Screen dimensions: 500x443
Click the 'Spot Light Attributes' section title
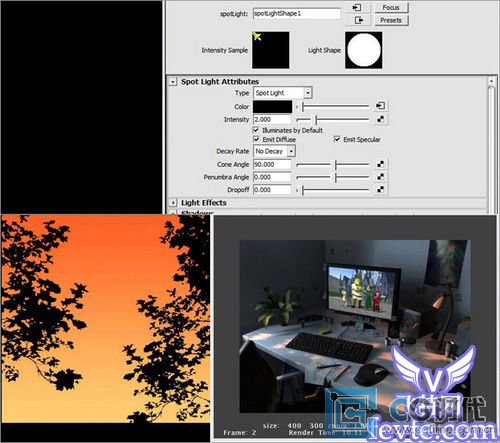pyautogui.click(x=220, y=82)
